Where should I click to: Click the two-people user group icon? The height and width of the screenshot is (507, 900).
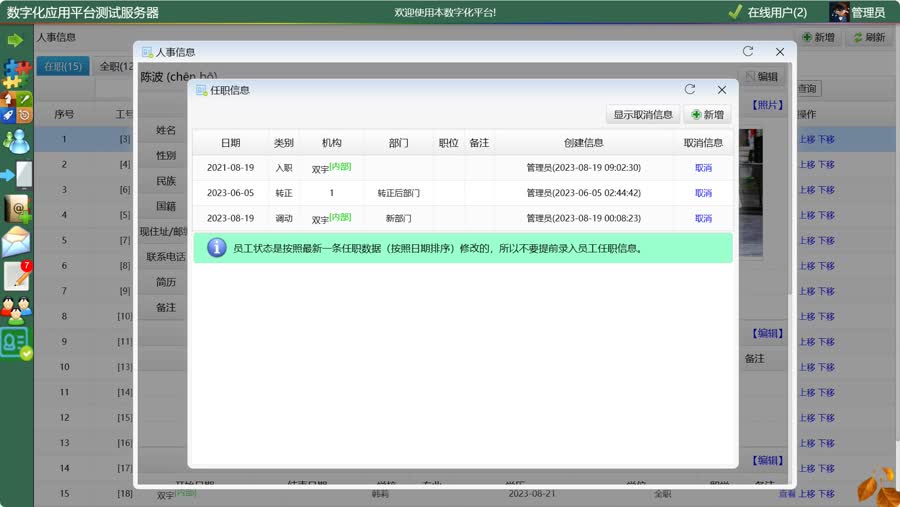pos(16,310)
